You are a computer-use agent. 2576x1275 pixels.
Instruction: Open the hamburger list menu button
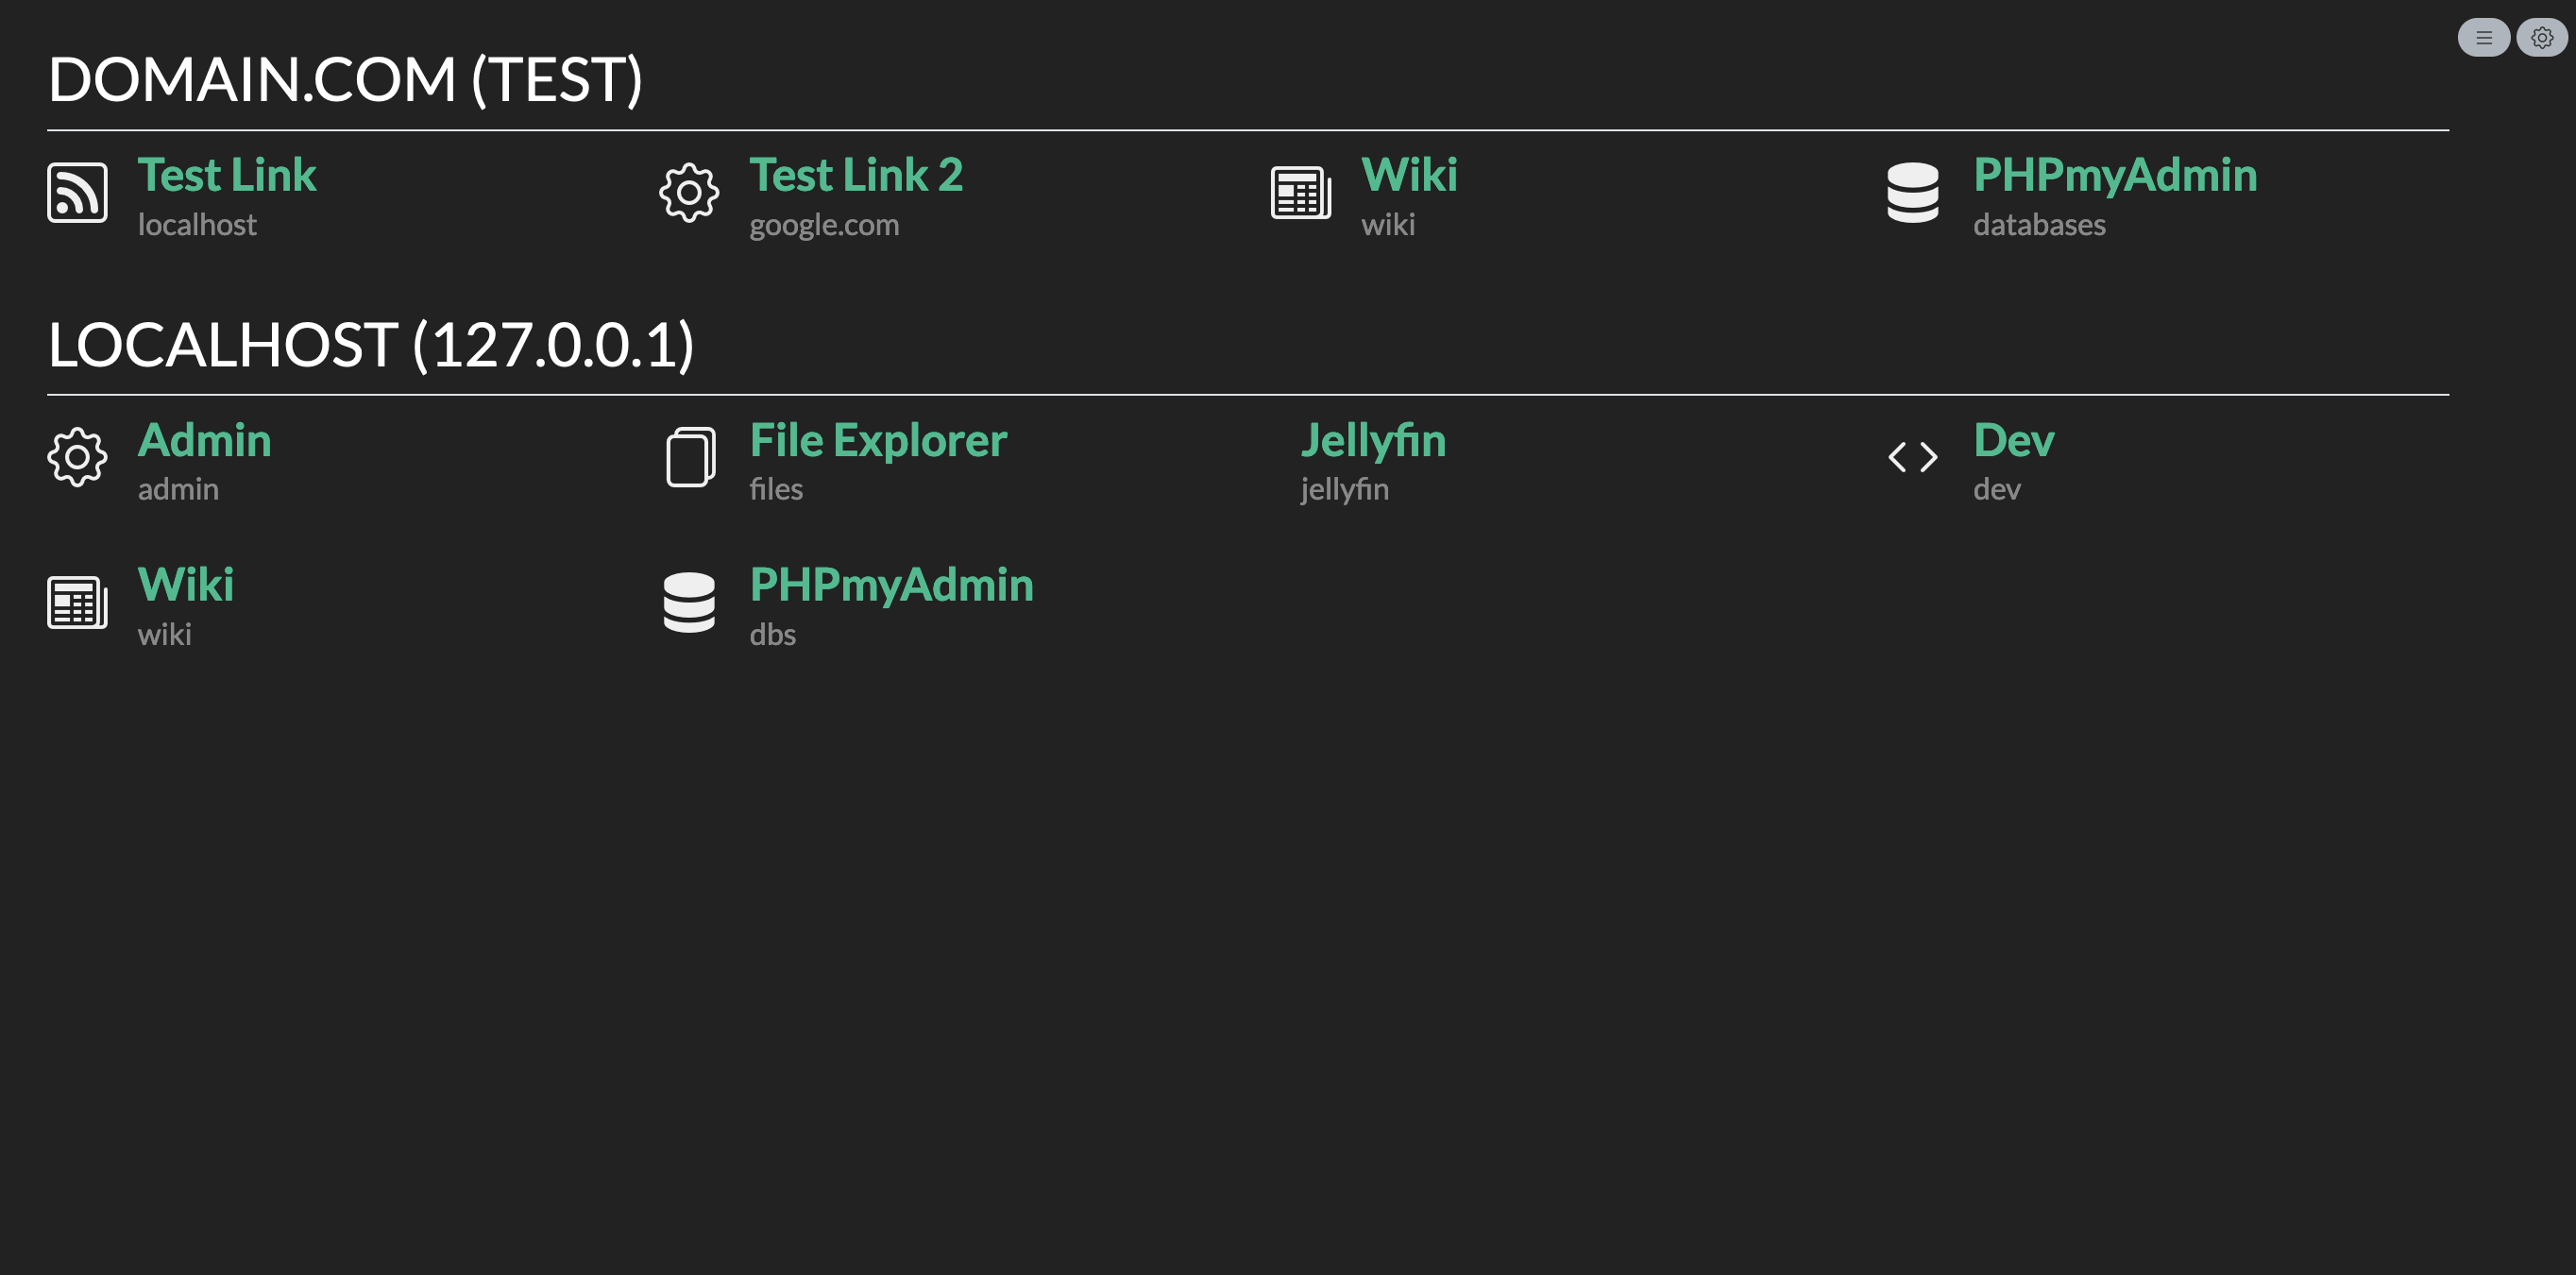click(2484, 38)
